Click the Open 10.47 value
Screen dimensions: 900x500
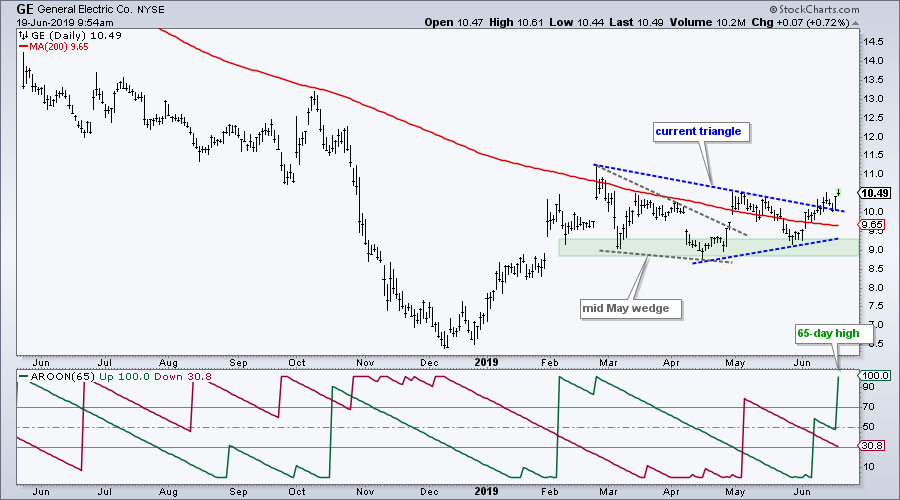click(x=455, y=22)
